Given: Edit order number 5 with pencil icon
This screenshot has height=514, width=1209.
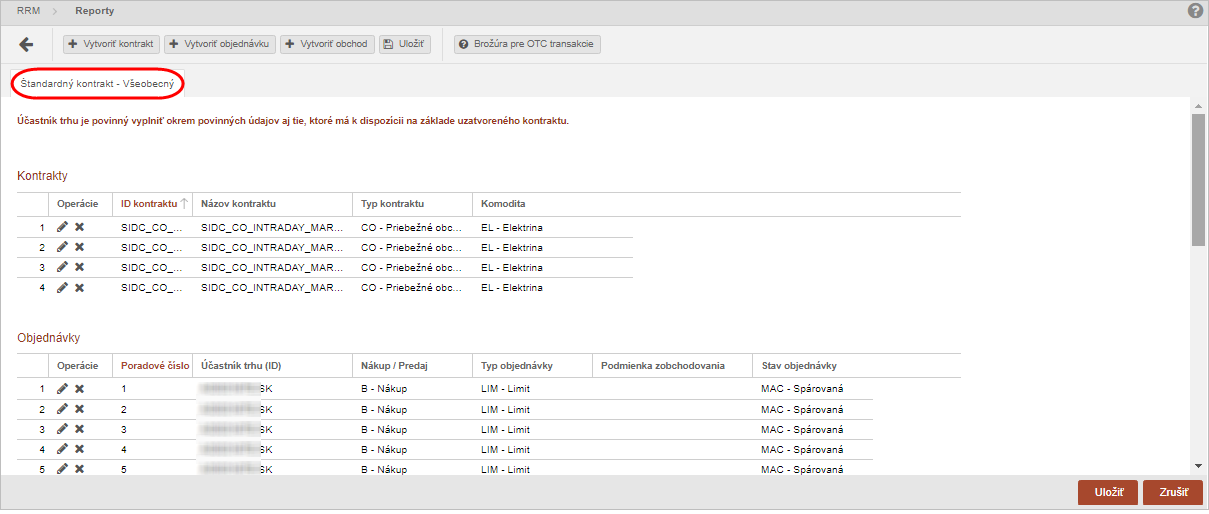Looking at the screenshot, I should (x=63, y=469).
